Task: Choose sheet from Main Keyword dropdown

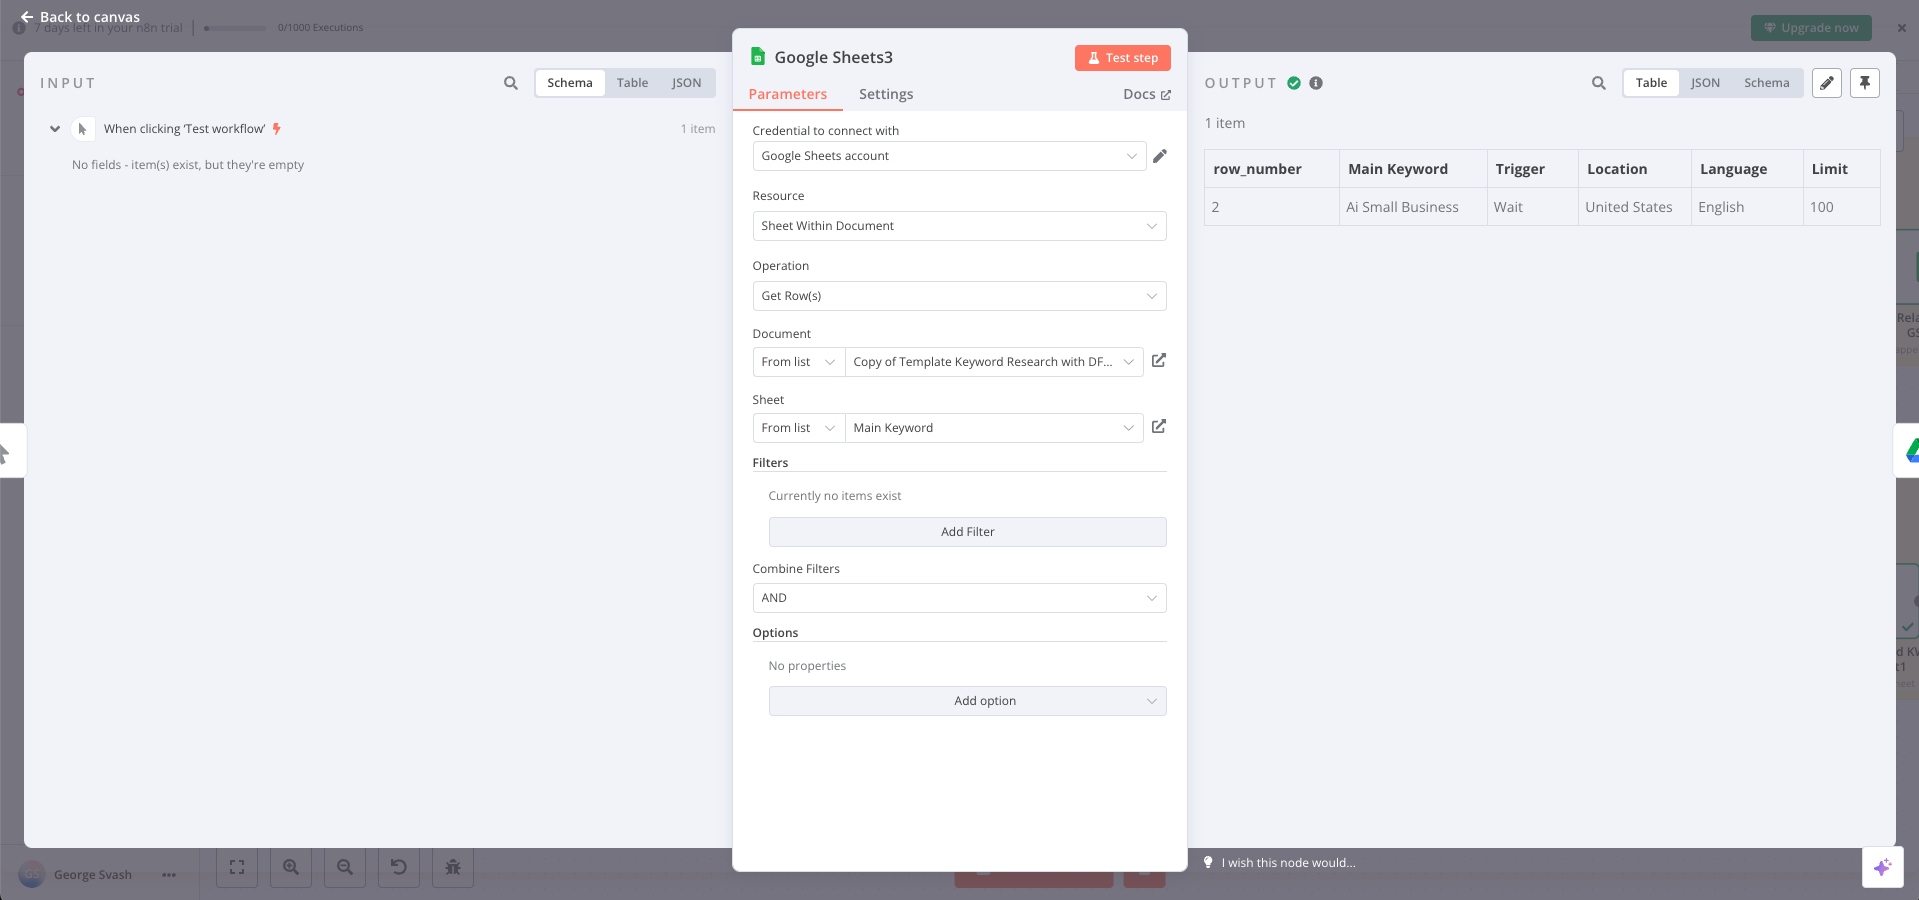Action: tap(994, 428)
